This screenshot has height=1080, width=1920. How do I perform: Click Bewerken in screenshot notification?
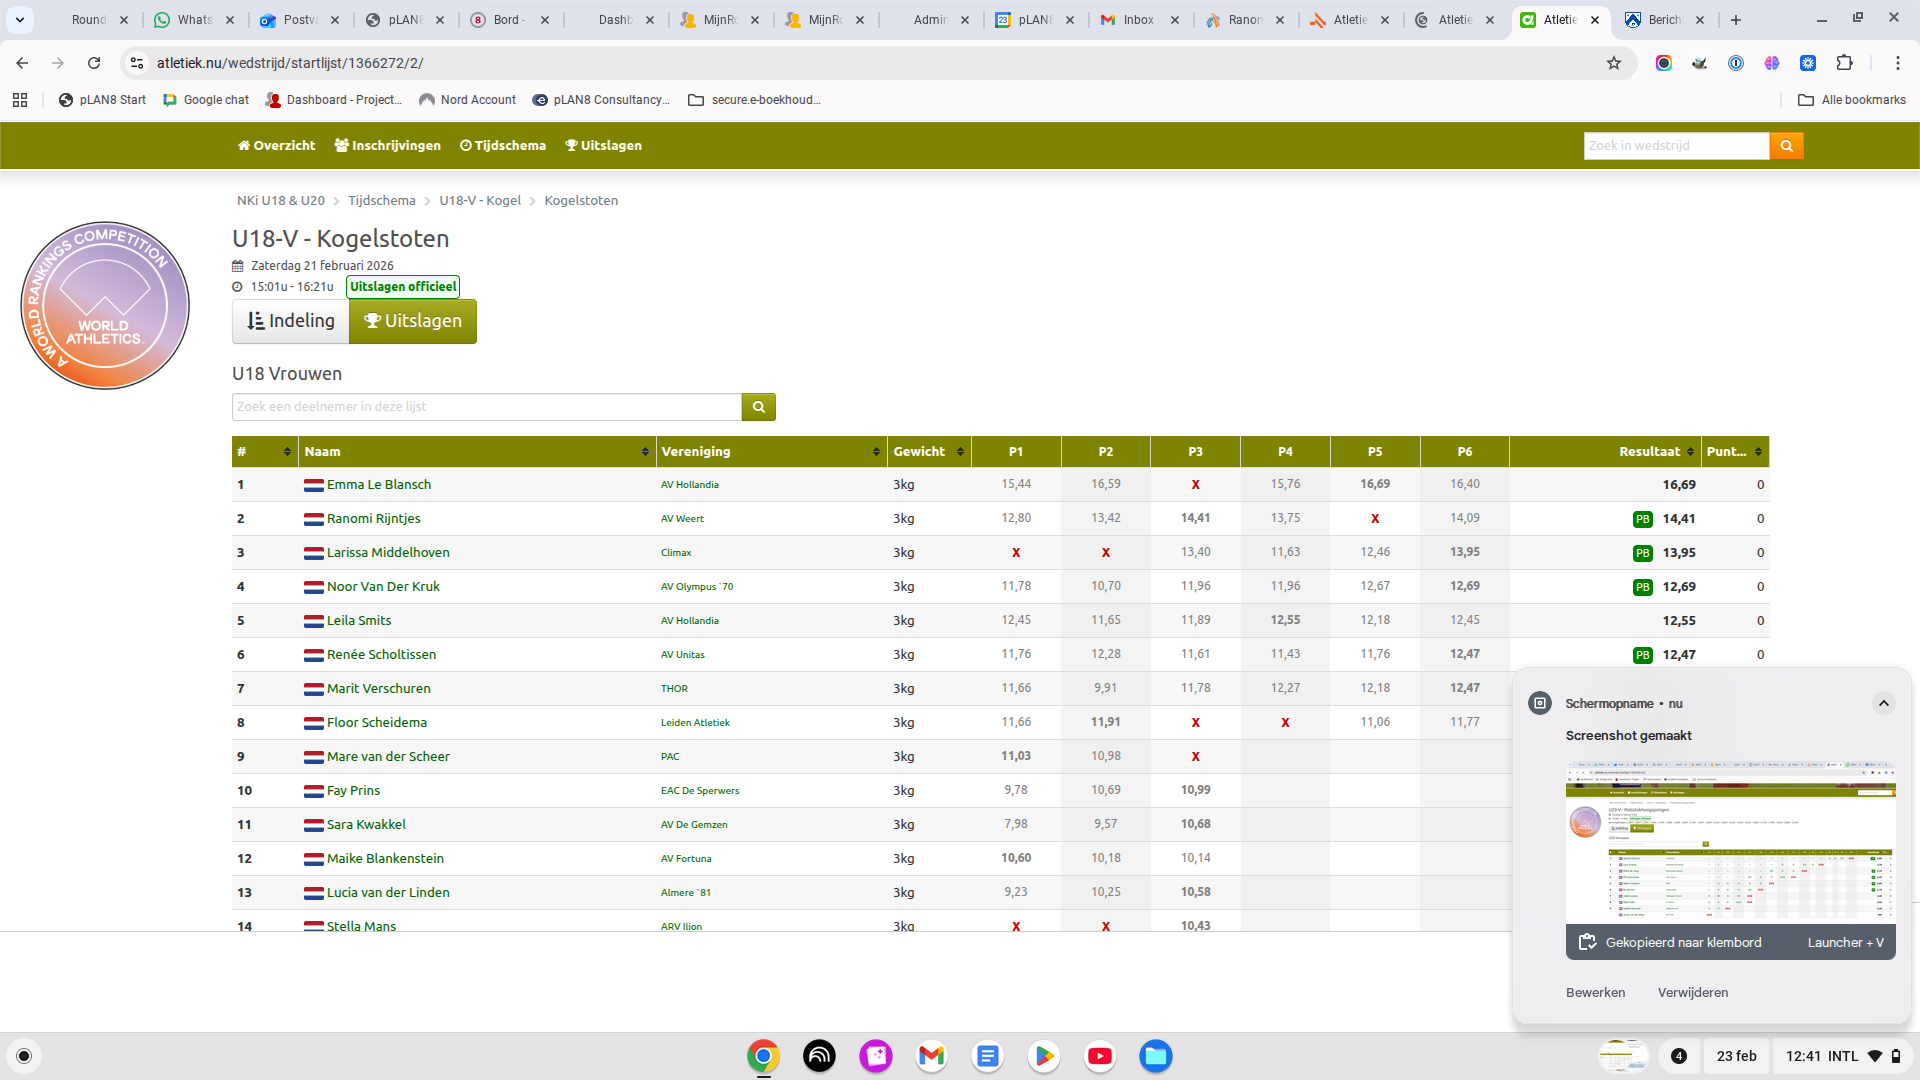1595,992
